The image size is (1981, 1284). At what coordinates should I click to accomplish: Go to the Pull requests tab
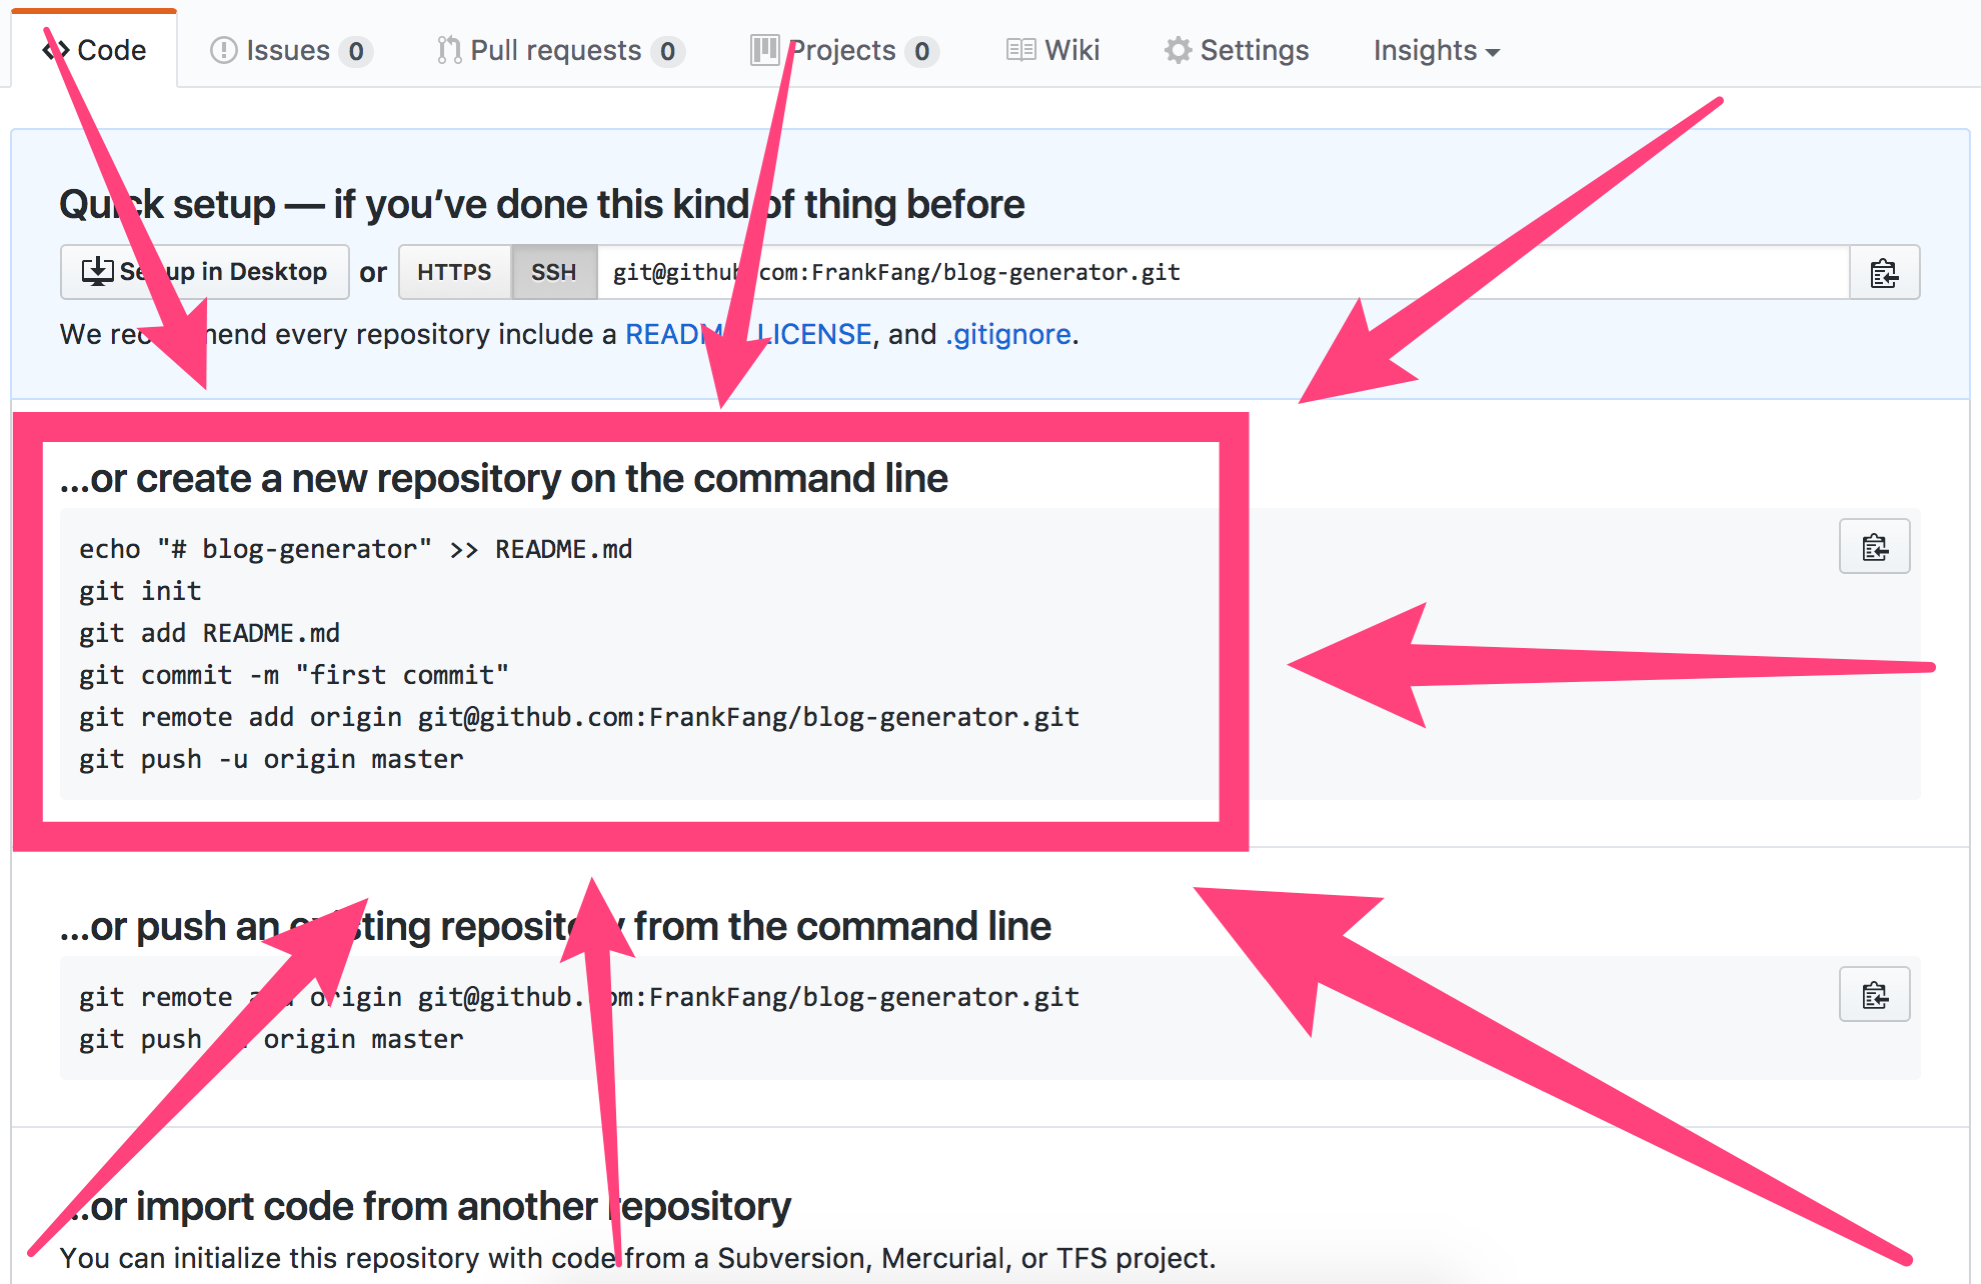(556, 50)
